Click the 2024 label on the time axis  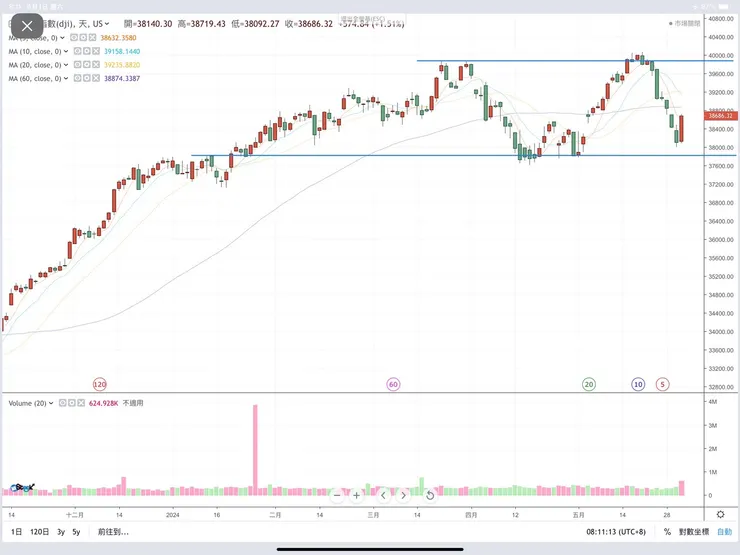point(173,515)
